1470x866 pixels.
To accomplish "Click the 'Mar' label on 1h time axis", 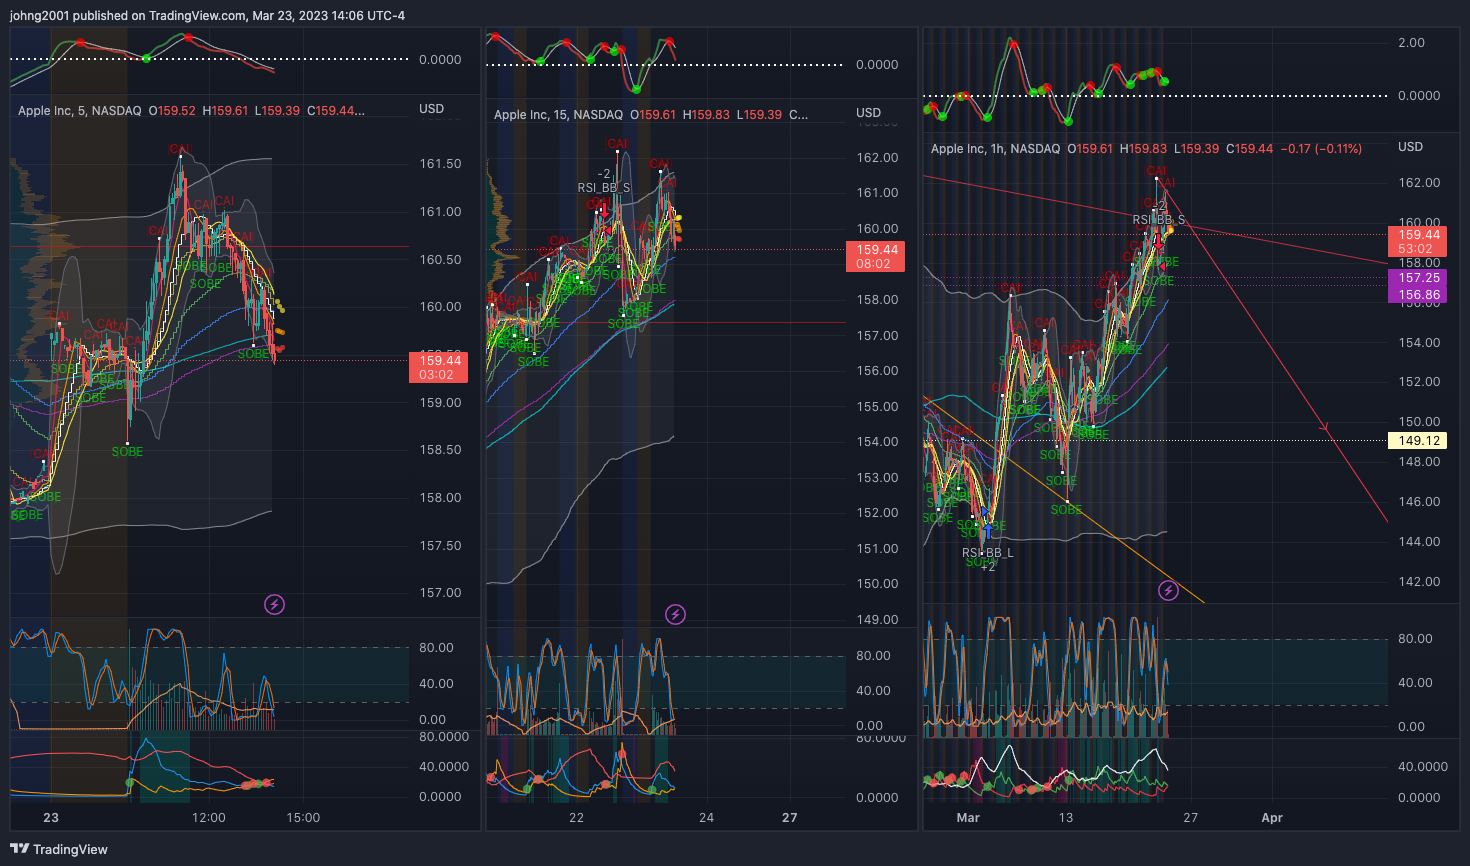I will coord(968,818).
